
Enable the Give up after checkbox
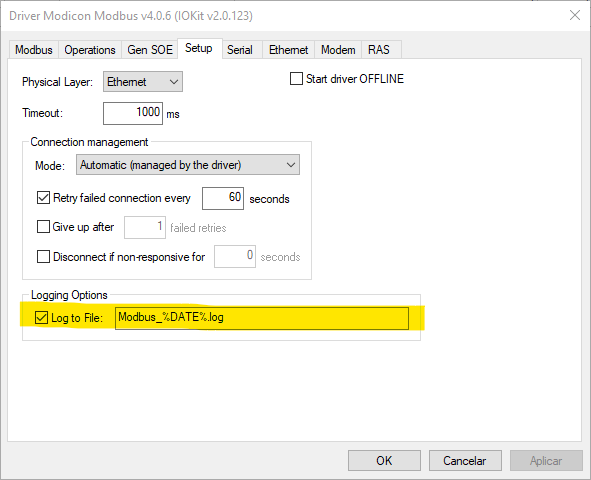pyautogui.click(x=43, y=227)
